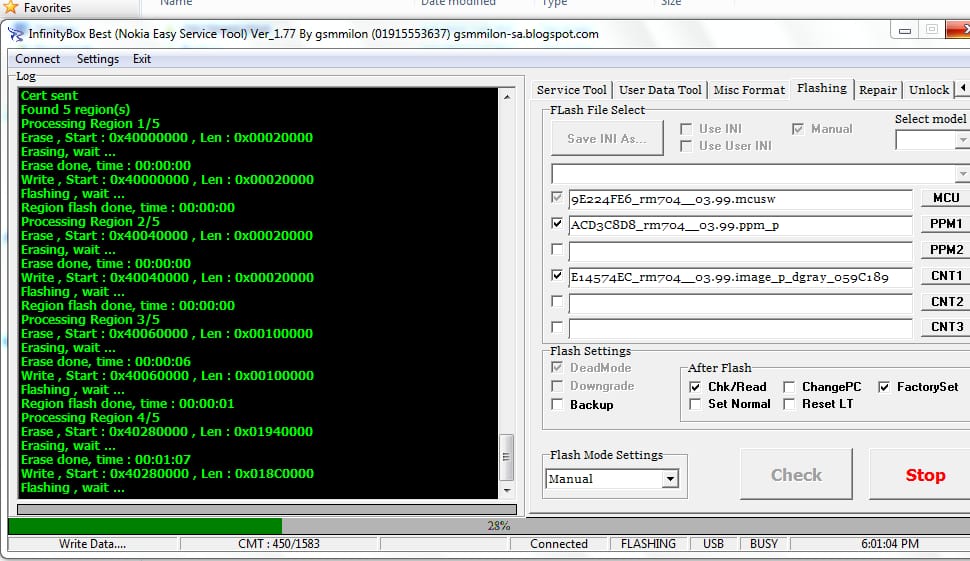Uncheck the FactorySet option

pyautogui.click(x=884, y=387)
